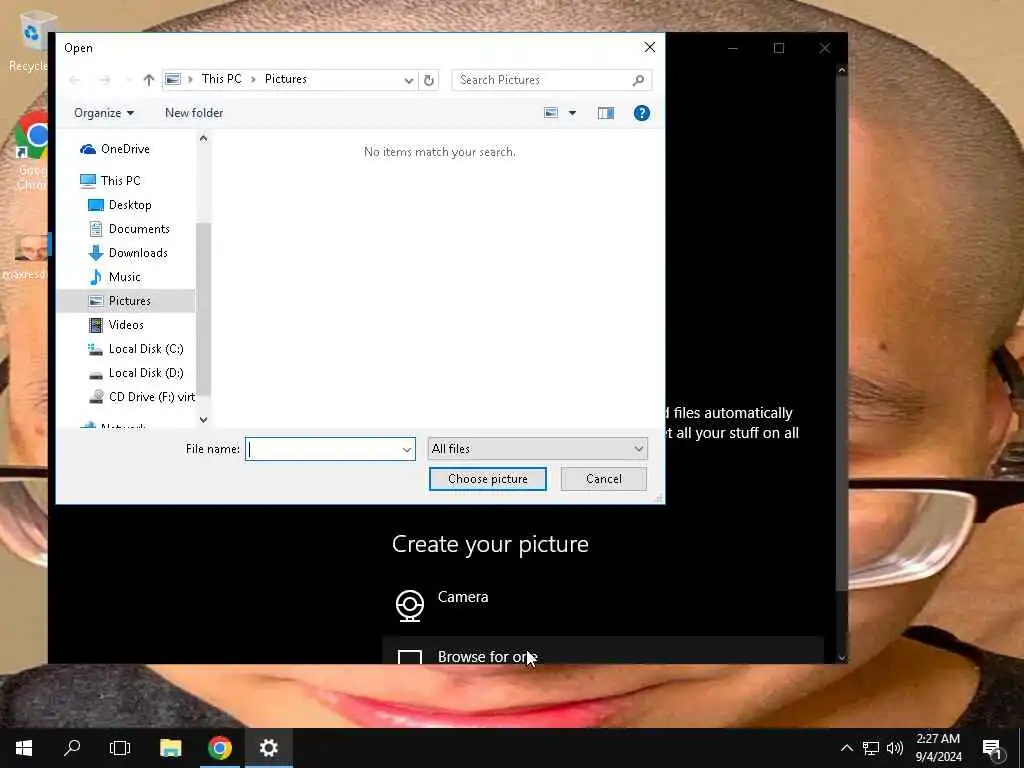Click the network tray icon
1024x768 pixels.
coord(871,748)
